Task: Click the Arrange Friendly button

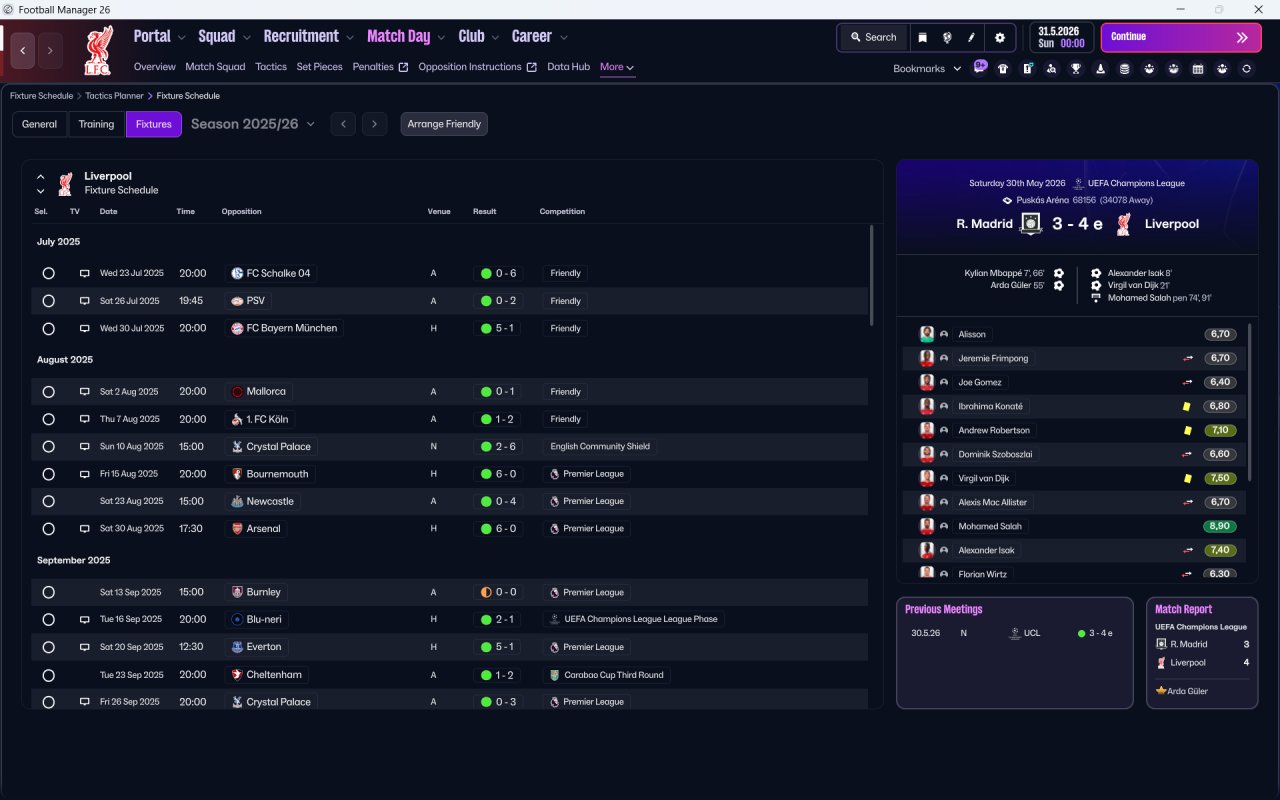Action: coord(444,124)
